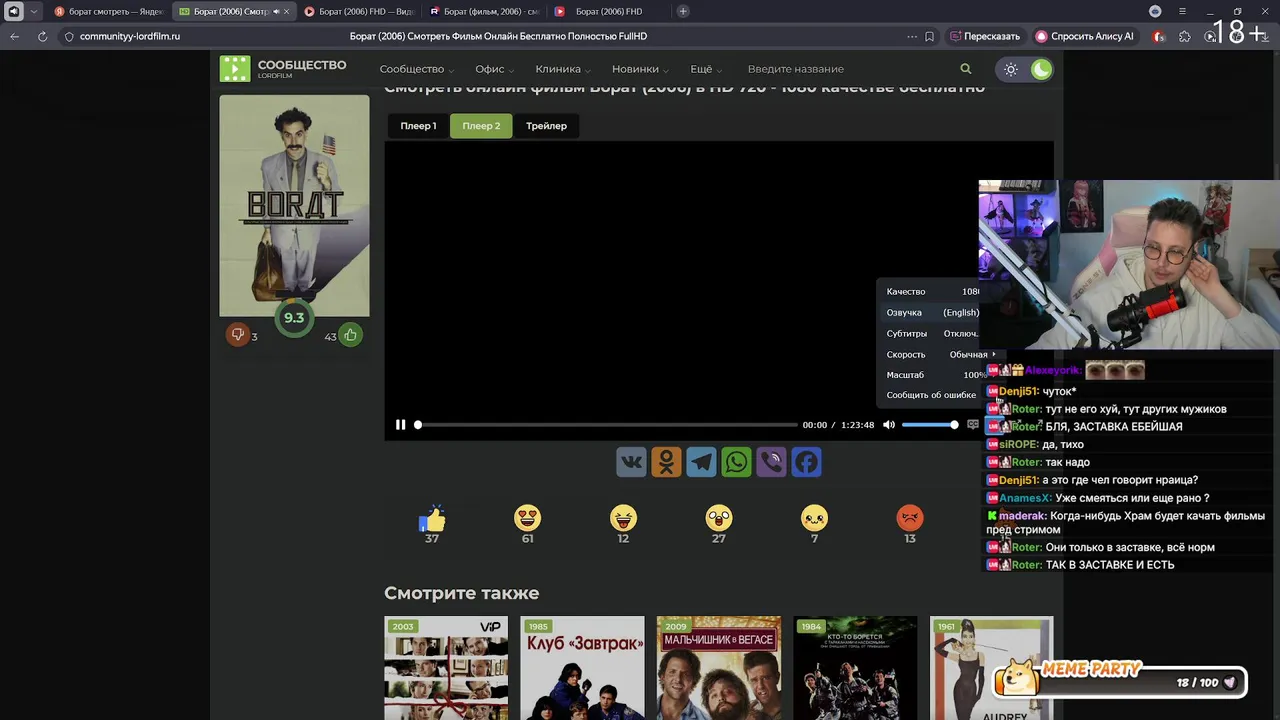Viewport: 1280px width, 720px height.
Task: Open the Клуб «Завтрак» 1985 thumbnail
Action: [x=582, y=667]
